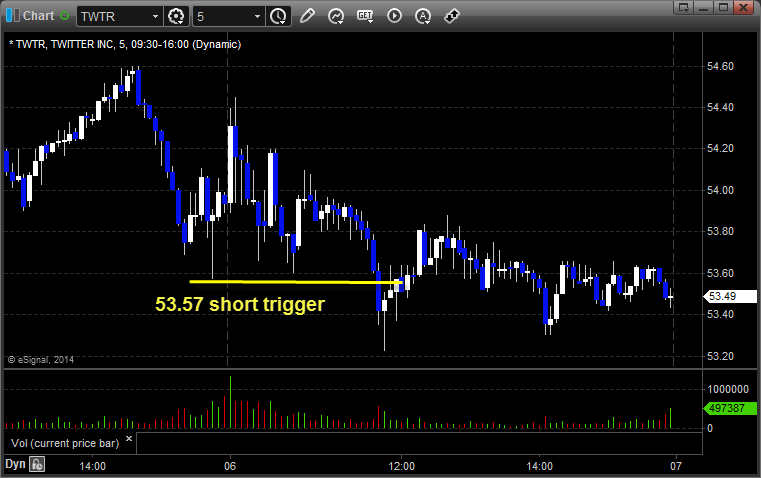Image resolution: width=761 pixels, height=478 pixels.
Task: Toggle the lock icon beside Dyn
Action: [37, 464]
